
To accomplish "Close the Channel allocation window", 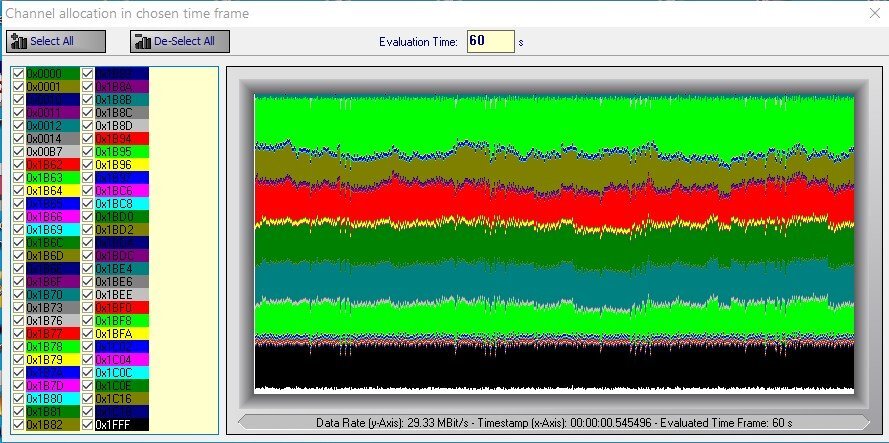I will 865,12.
